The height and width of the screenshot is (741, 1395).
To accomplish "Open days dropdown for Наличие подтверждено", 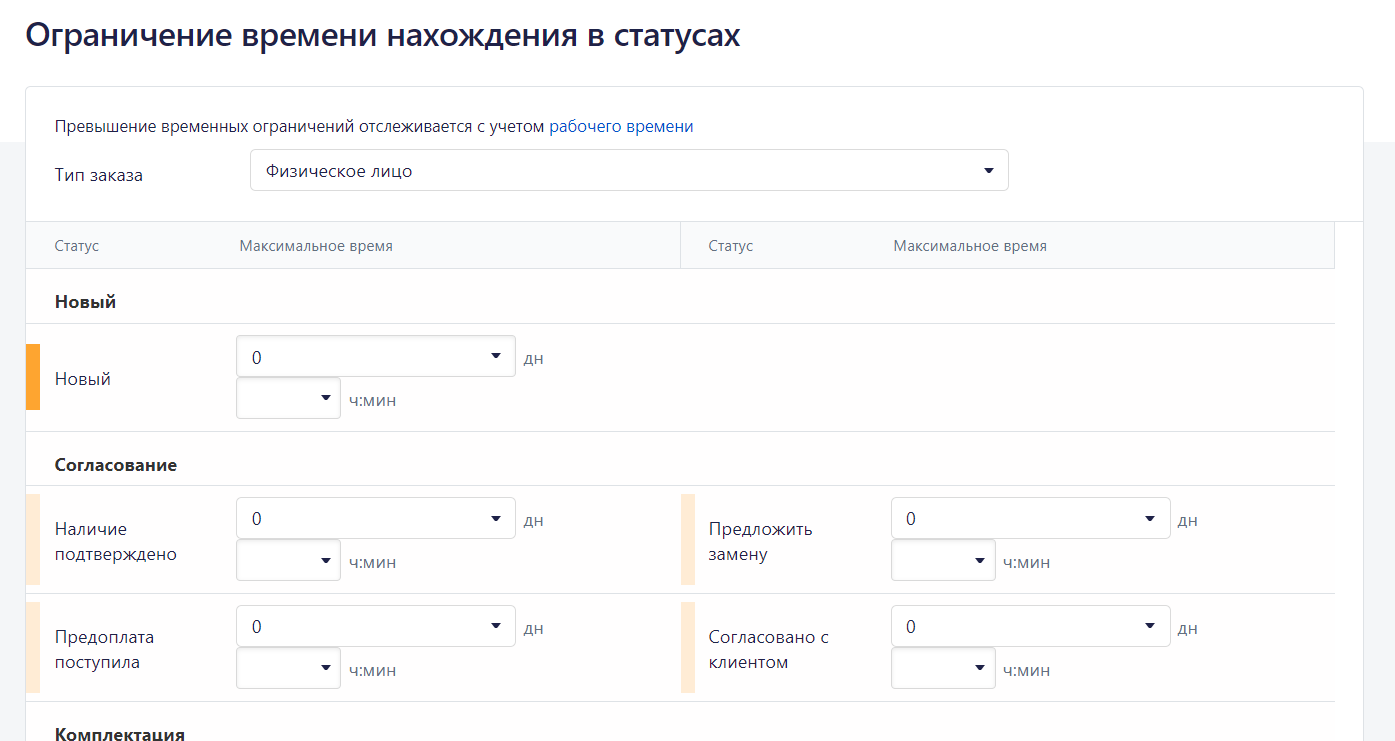I will [x=376, y=519].
